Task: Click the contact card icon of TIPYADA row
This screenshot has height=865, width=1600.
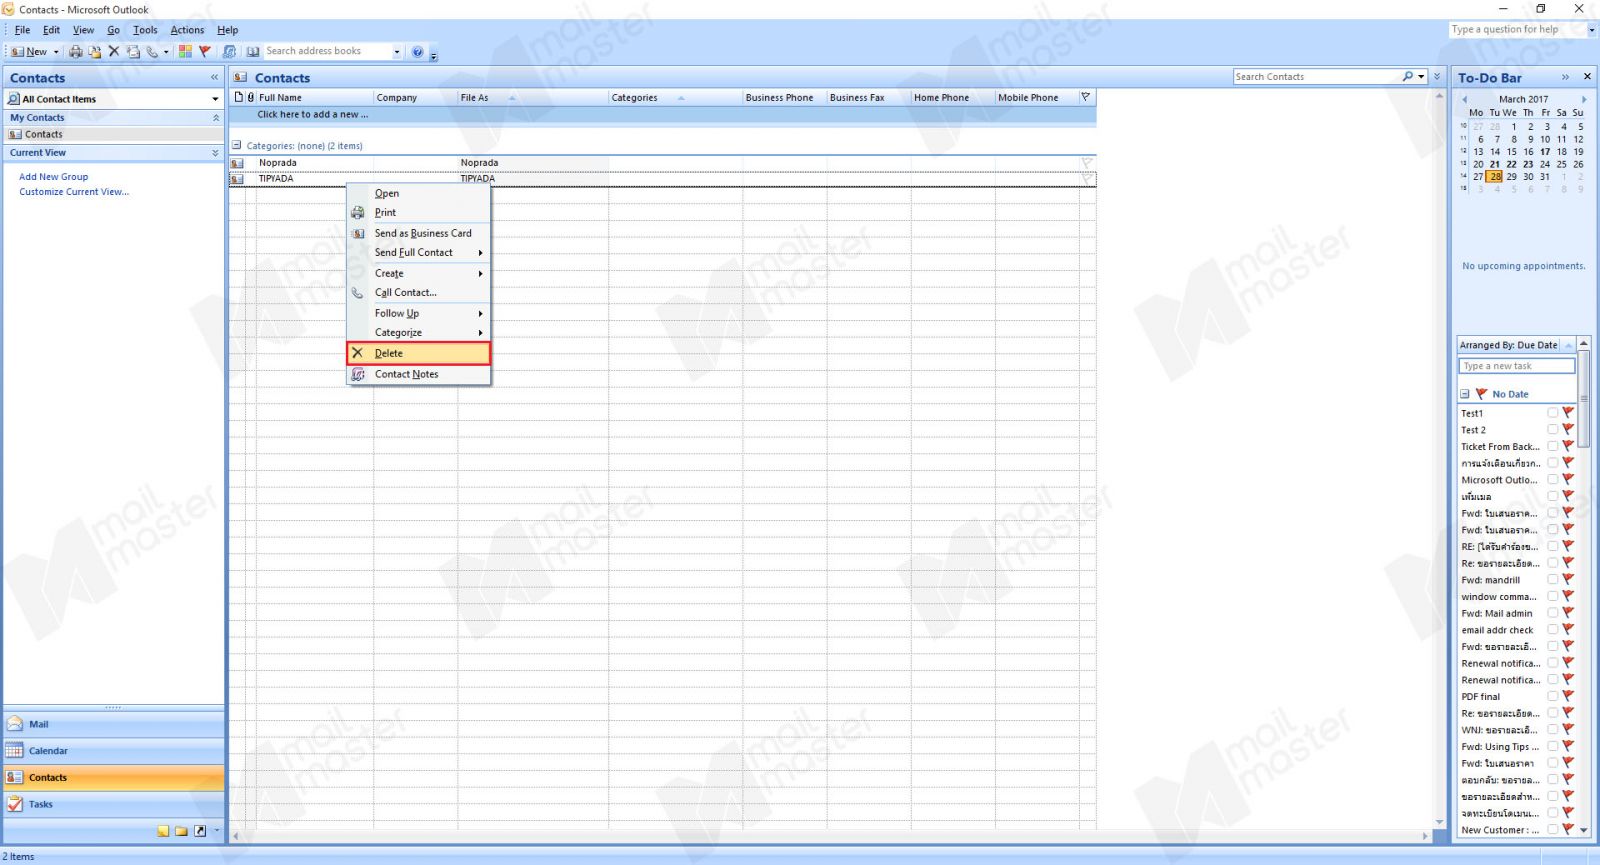Action: [x=238, y=179]
